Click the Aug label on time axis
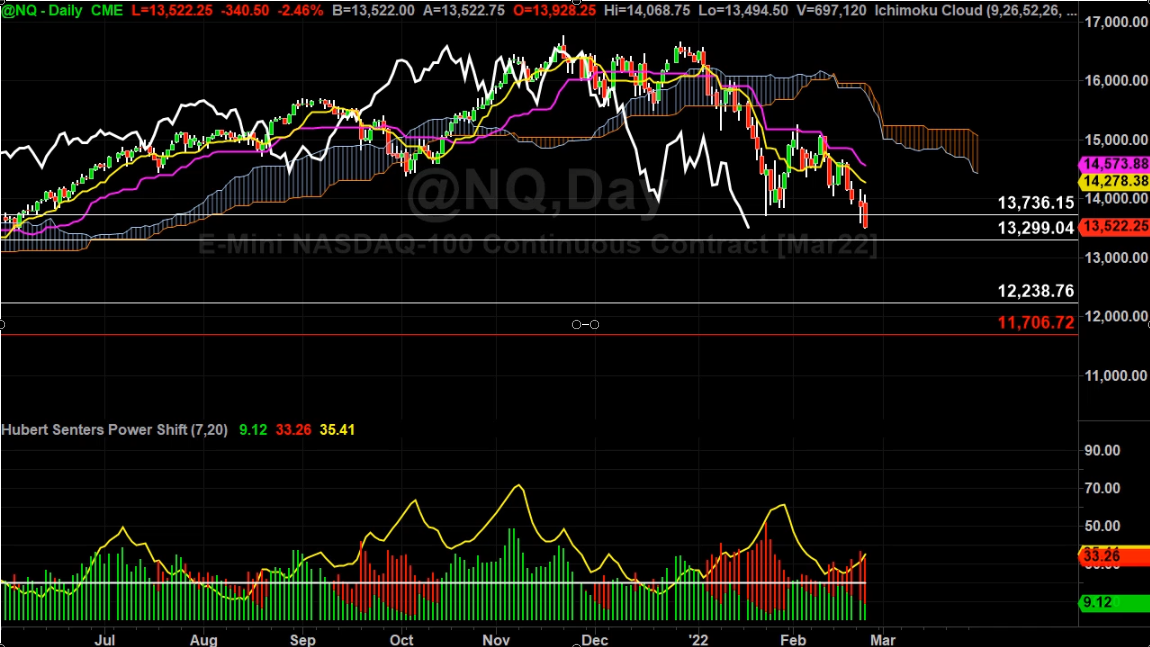The height and width of the screenshot is (647, 1150). pos(204,640)
